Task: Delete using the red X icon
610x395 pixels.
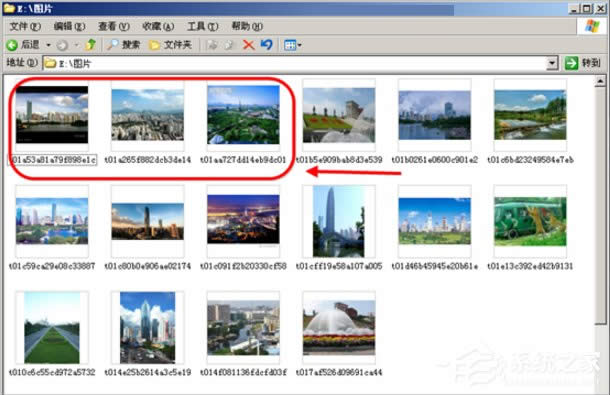Action: click(x=249, y=45)
